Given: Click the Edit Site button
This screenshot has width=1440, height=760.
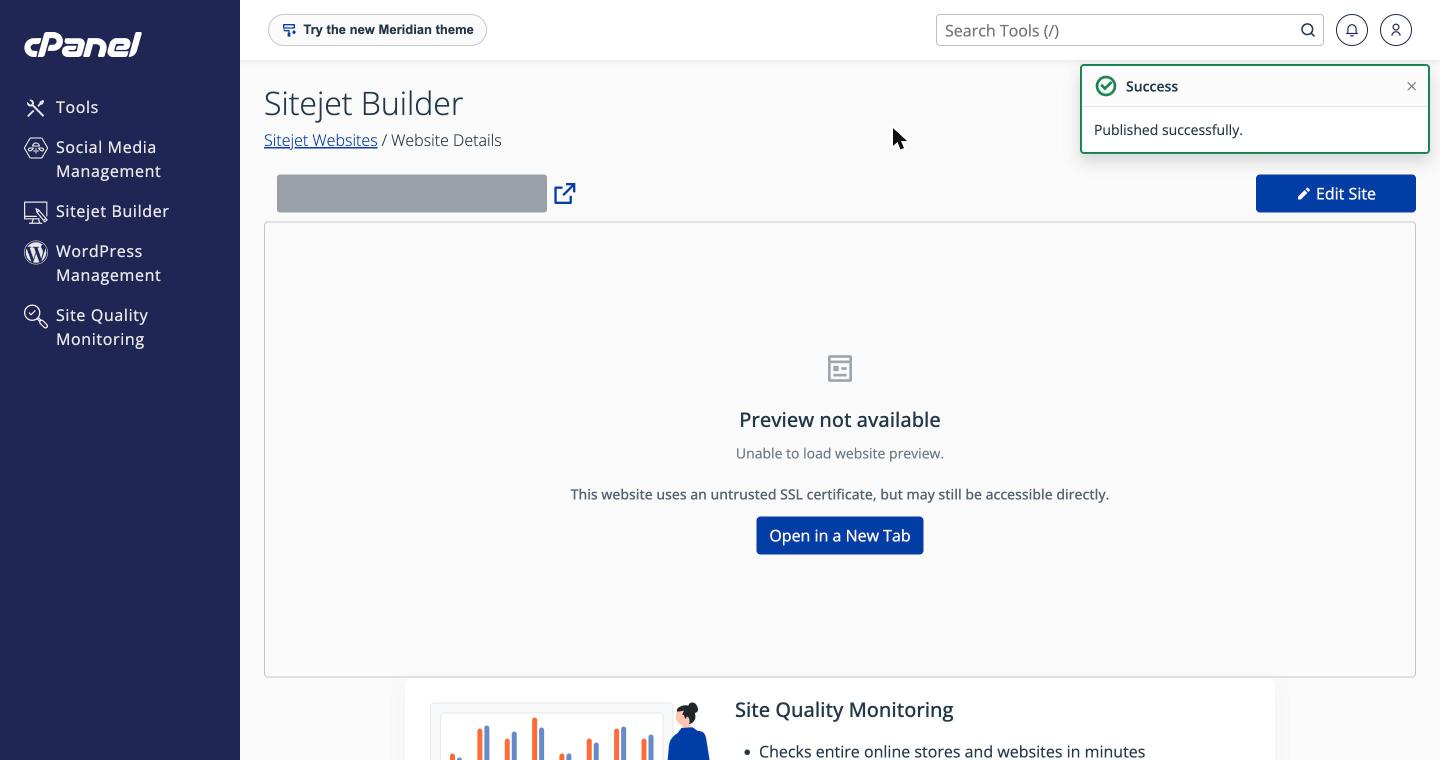Looking at the screenshot, I should [1336, 193].
